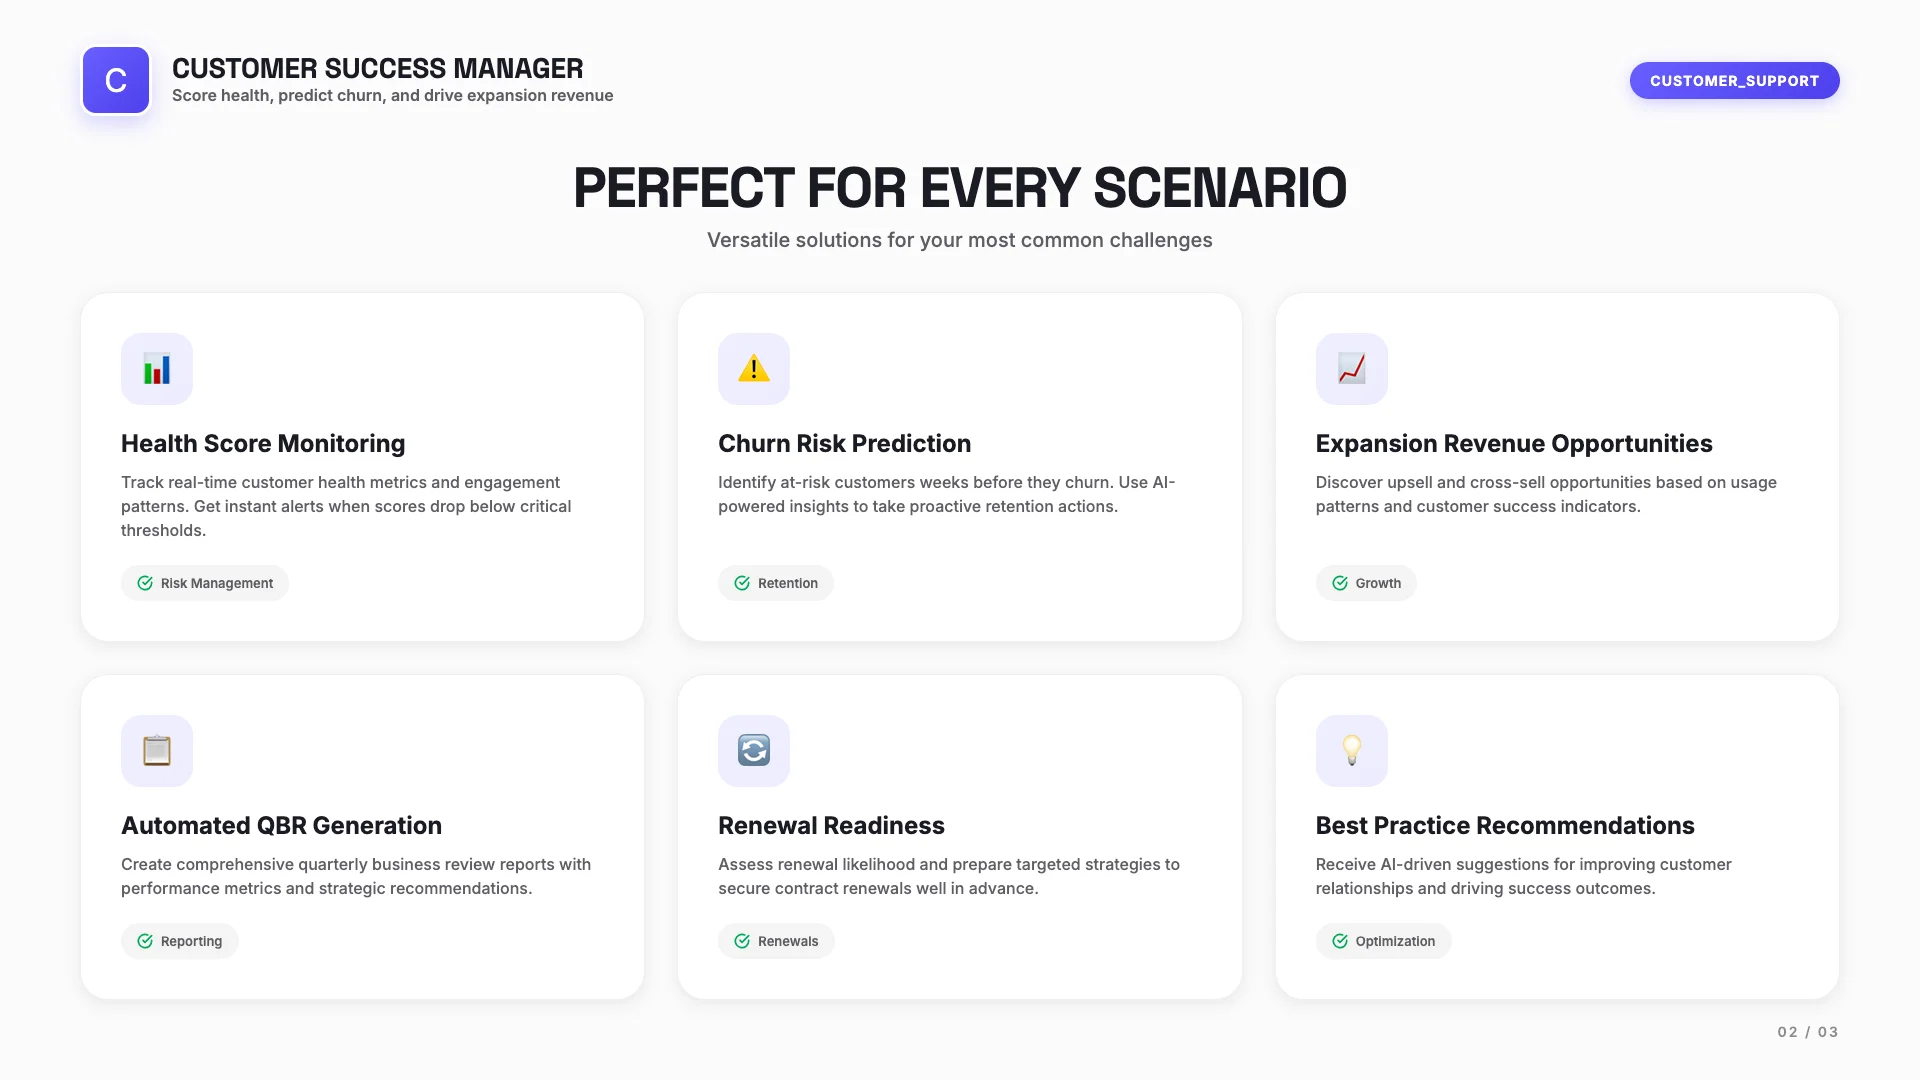Viewport: 1920px width, 1080px height.
Task: Click the upward trend chart Expansion icon
Action: pos(1351,369)
